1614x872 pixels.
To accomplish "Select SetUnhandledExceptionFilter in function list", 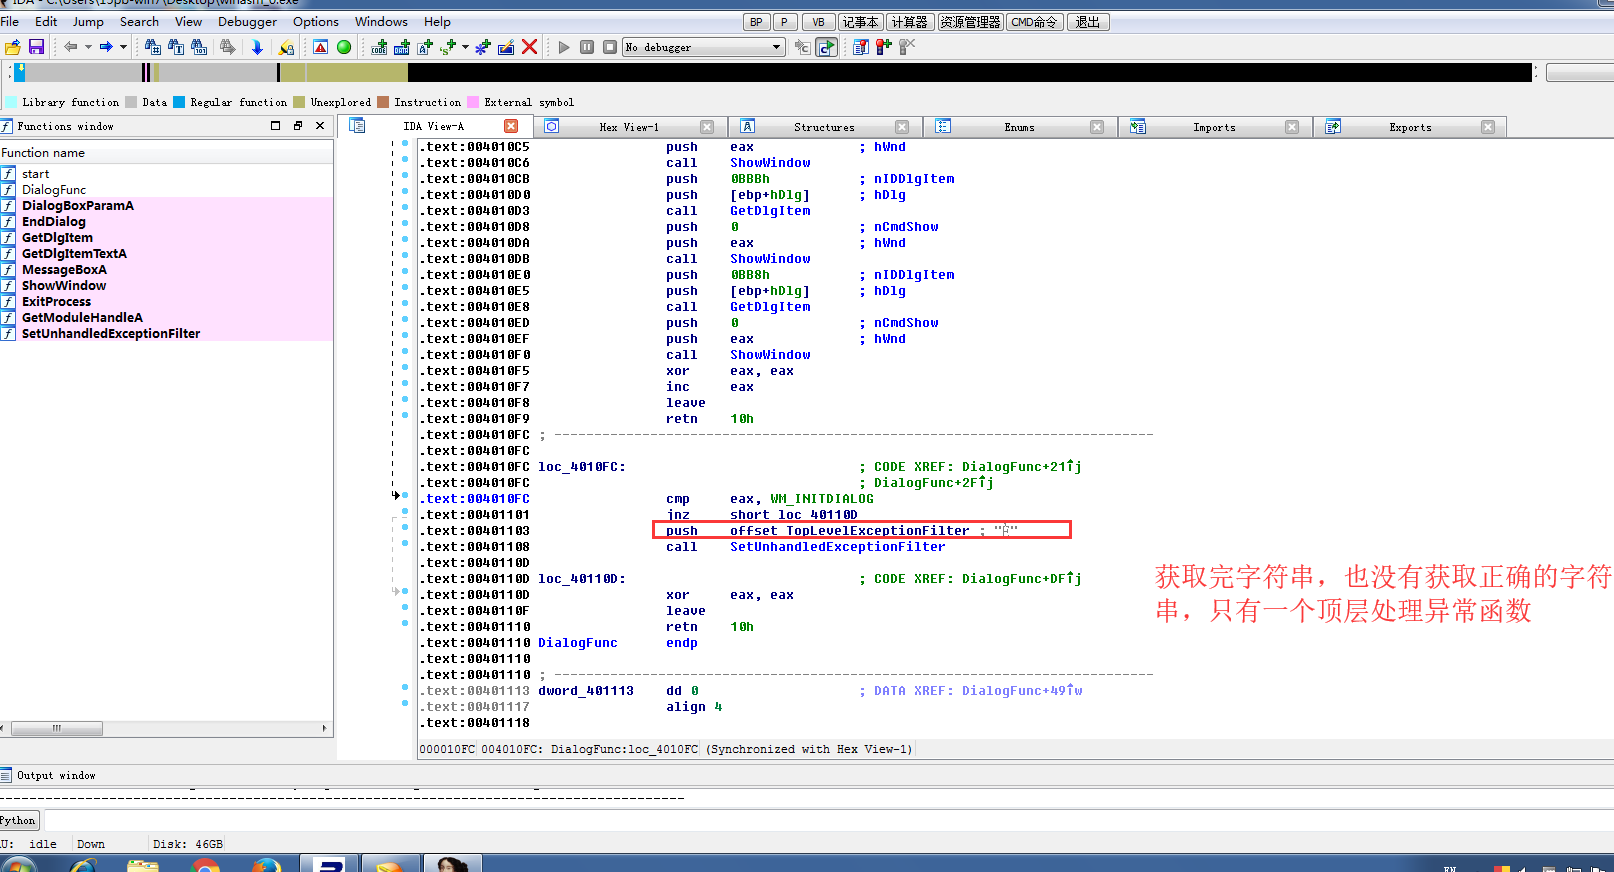I will click(x=110, y=334).
